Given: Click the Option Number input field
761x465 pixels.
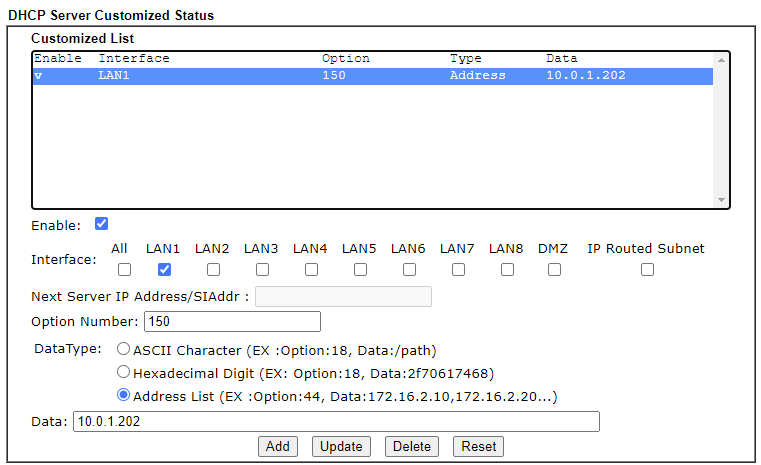Looking at the screenshot, I should (x=232, y=321).
